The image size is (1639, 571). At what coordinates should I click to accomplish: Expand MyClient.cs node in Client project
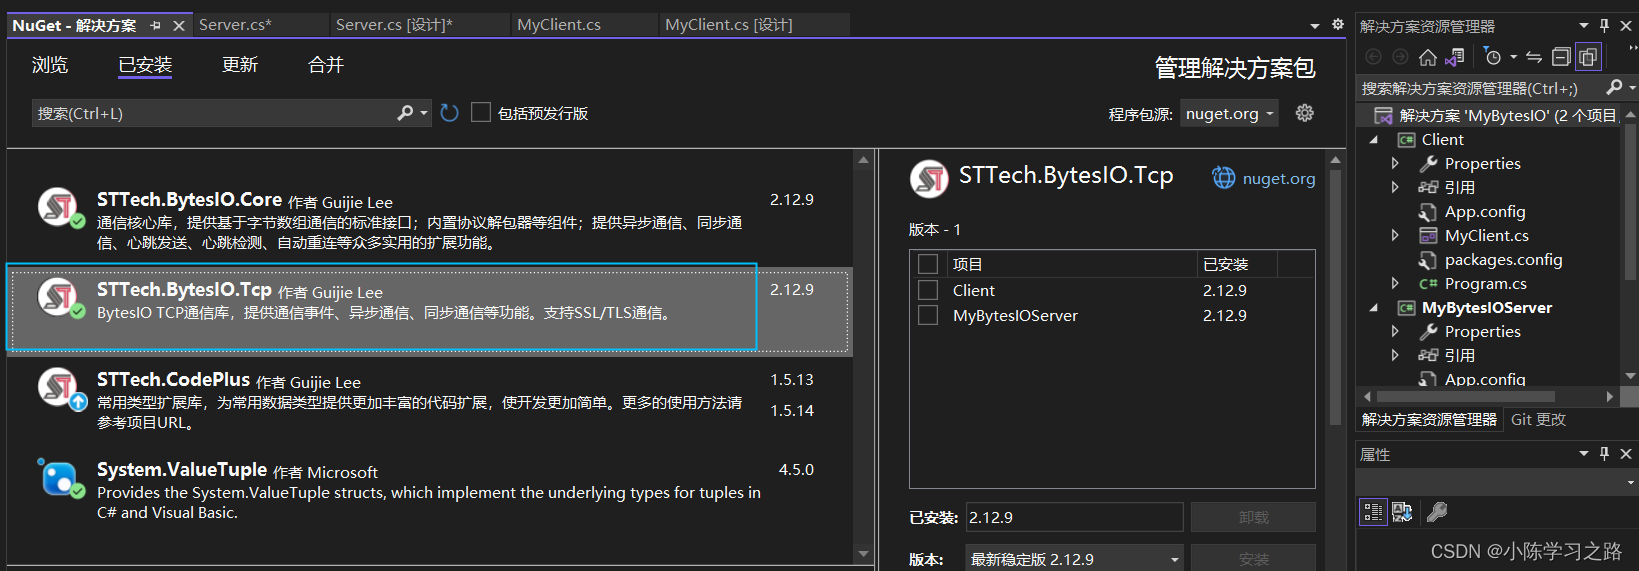(x=1395, y=236)
